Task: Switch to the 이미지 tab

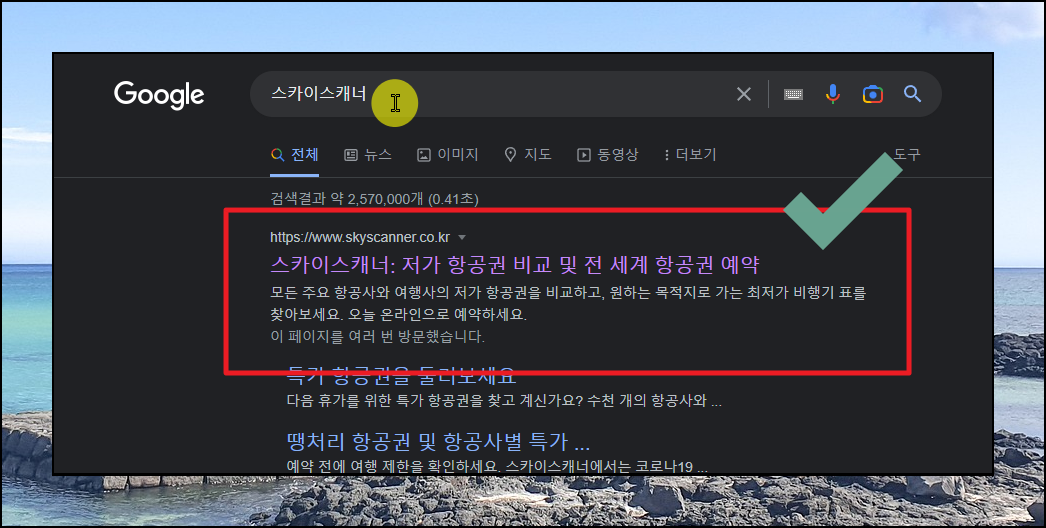Action: click(x=448, y=155)
